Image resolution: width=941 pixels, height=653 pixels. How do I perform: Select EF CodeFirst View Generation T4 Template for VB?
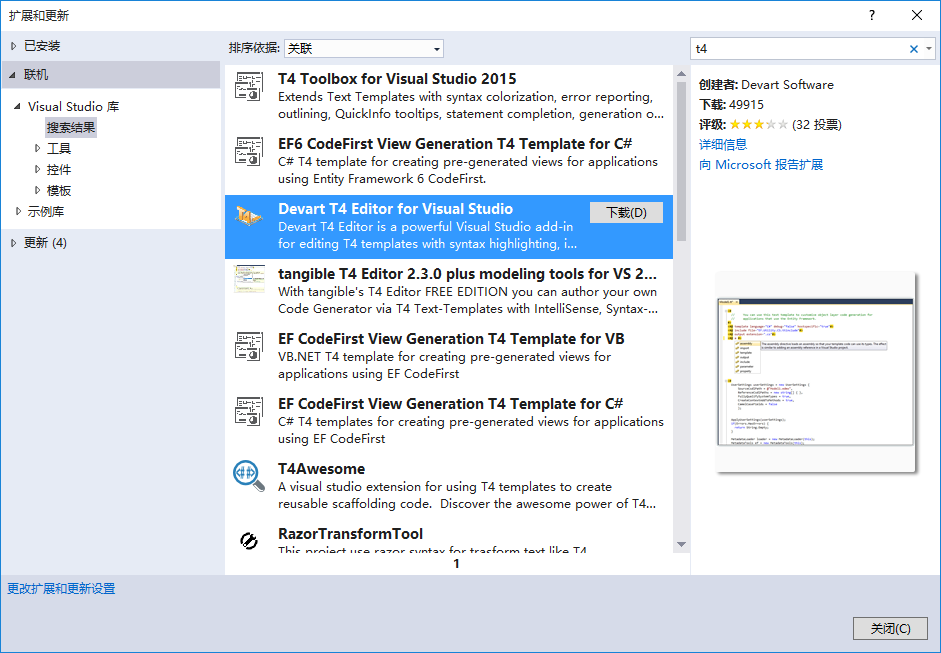tap(451, 339)
